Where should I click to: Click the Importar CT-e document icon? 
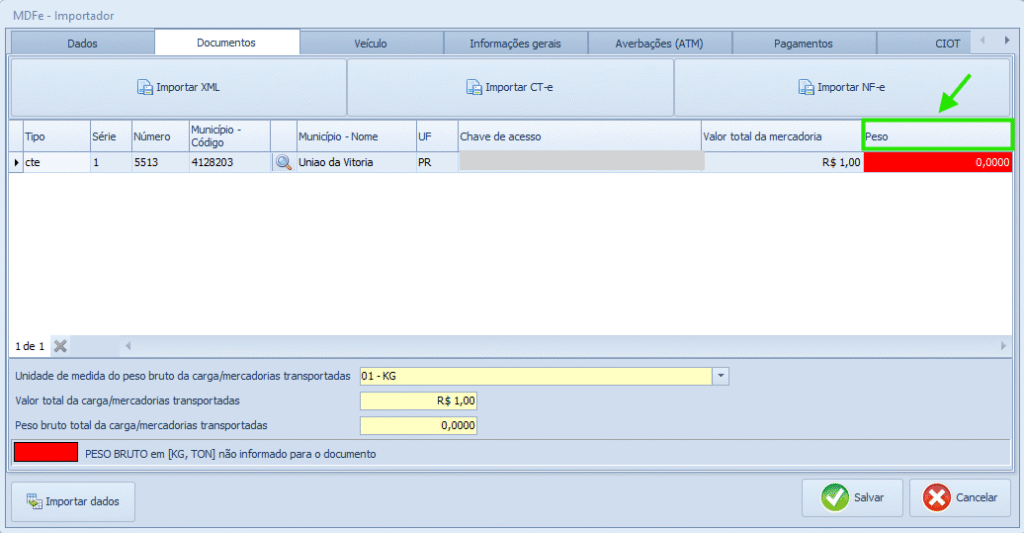tap(473, 87)
